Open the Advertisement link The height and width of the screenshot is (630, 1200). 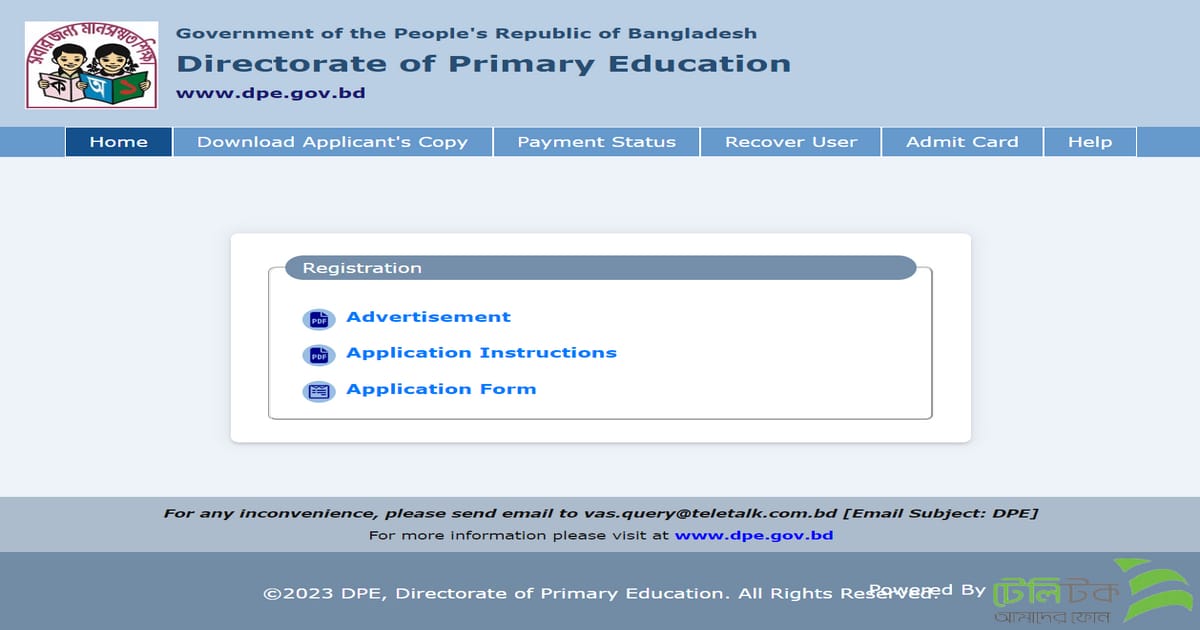(428, 317)
